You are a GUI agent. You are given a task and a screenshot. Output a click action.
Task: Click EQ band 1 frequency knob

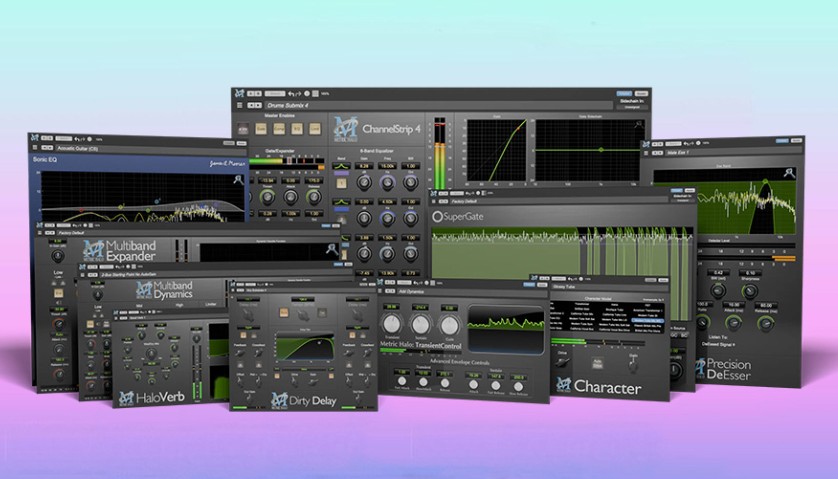tap(387, 183)
